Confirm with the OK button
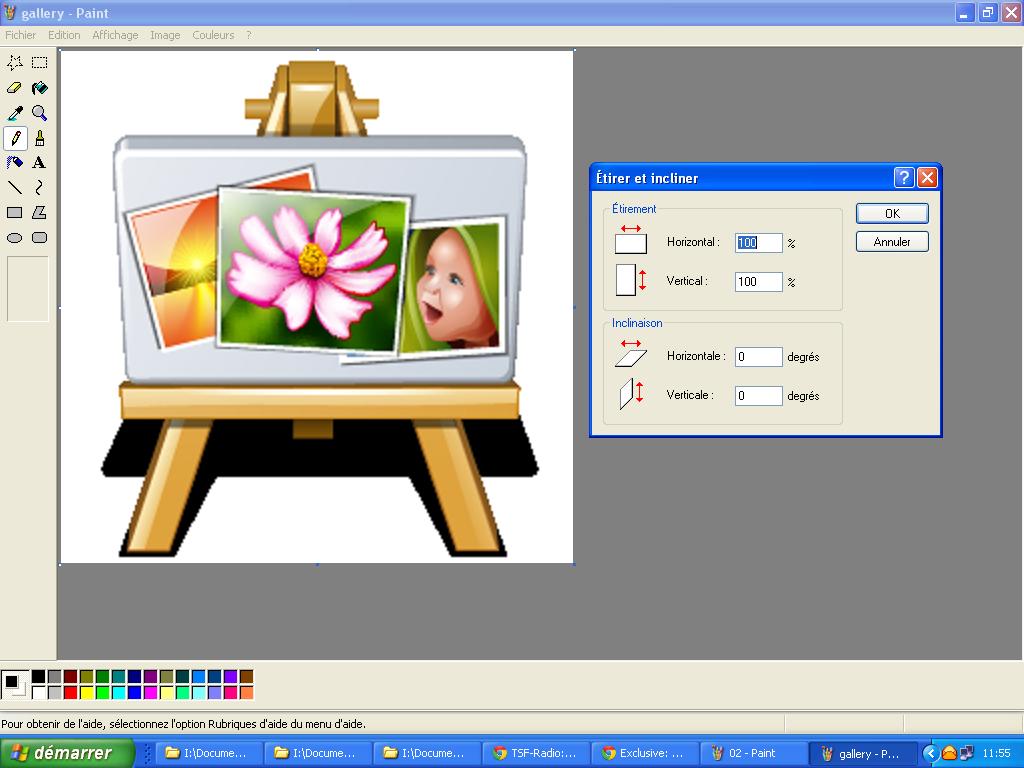Screen dimensions: 1024x768 click(892, 214)
